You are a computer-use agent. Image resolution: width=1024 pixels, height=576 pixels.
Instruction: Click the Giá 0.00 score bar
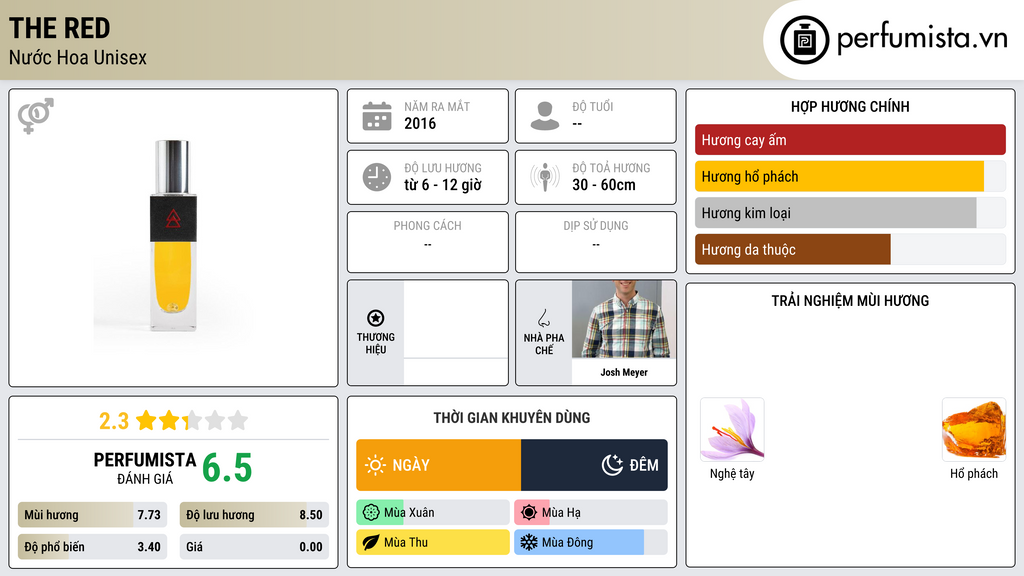[254, 547]
